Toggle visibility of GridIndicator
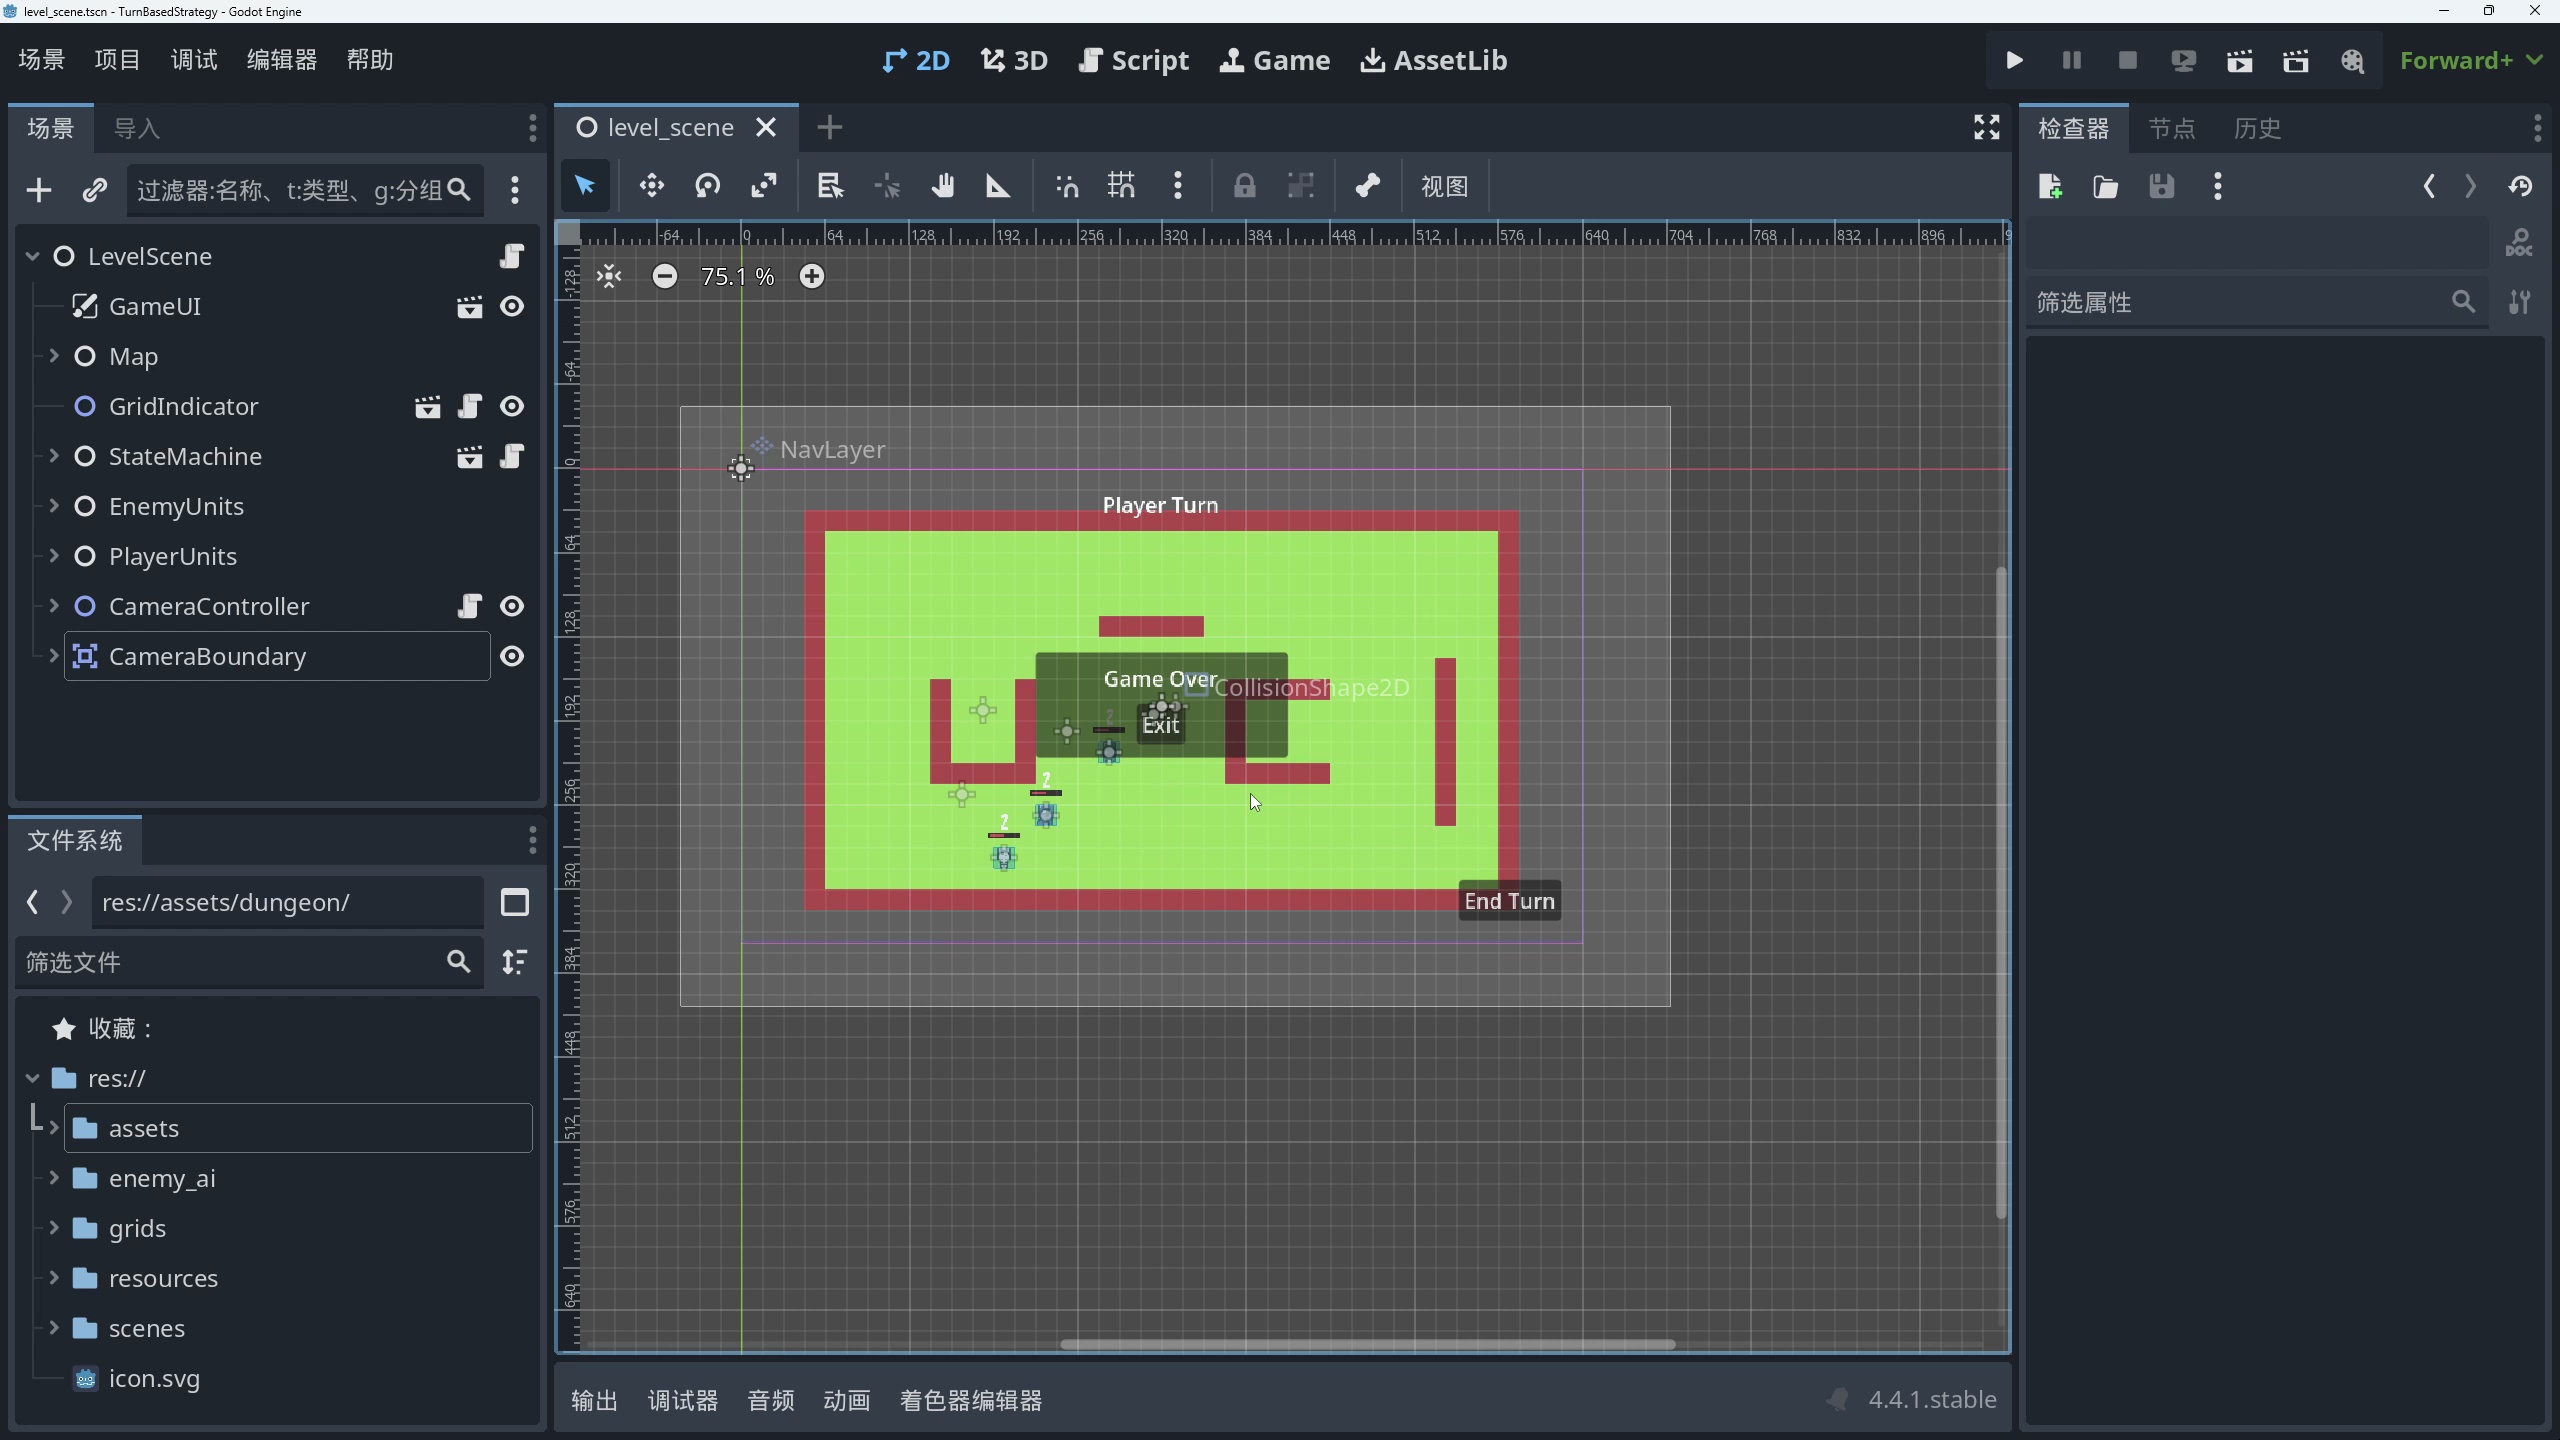Viewport: 2560px width, 1440px height. tap(513, 406)
